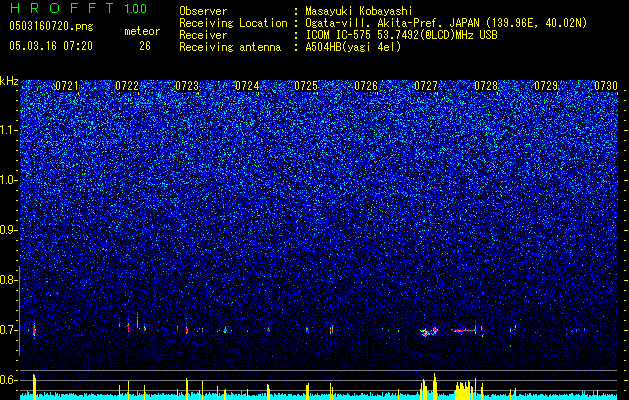Click the 0725 time marker
This screenshot has height=400, width=629.
pyautogui.click(x=306, y=86)
